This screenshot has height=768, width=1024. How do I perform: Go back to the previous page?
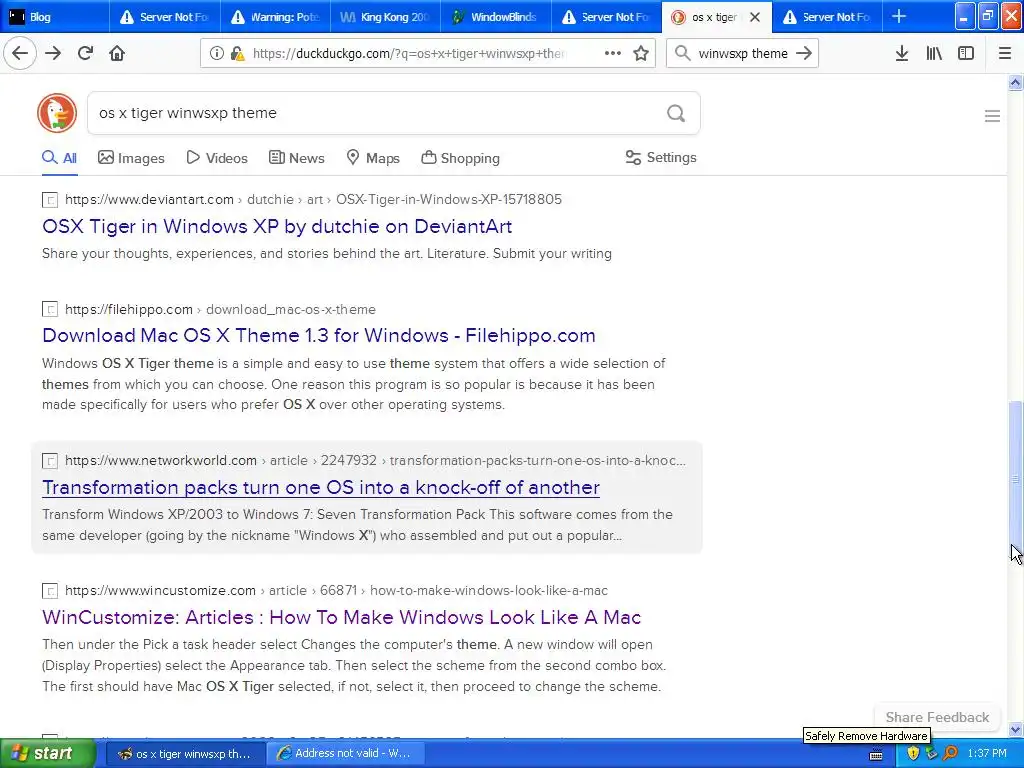(x=20, y=53)
